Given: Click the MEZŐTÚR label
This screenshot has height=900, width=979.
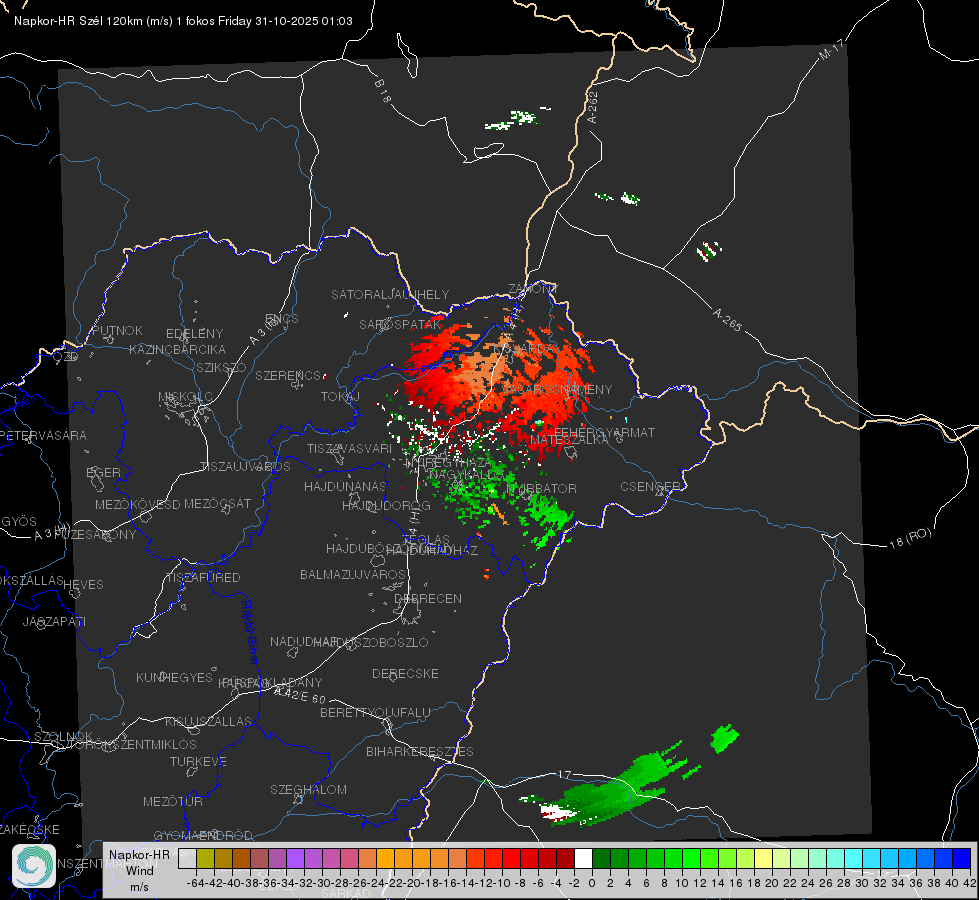Looking at the screenshot, I should (x=173, y=801).
